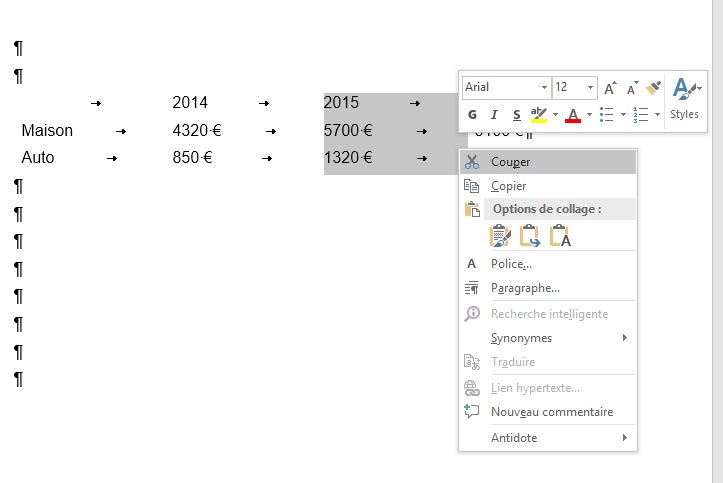Viewport: 723px width, 483px height.
Task: Click the value 5700 €
Action: 348,130
